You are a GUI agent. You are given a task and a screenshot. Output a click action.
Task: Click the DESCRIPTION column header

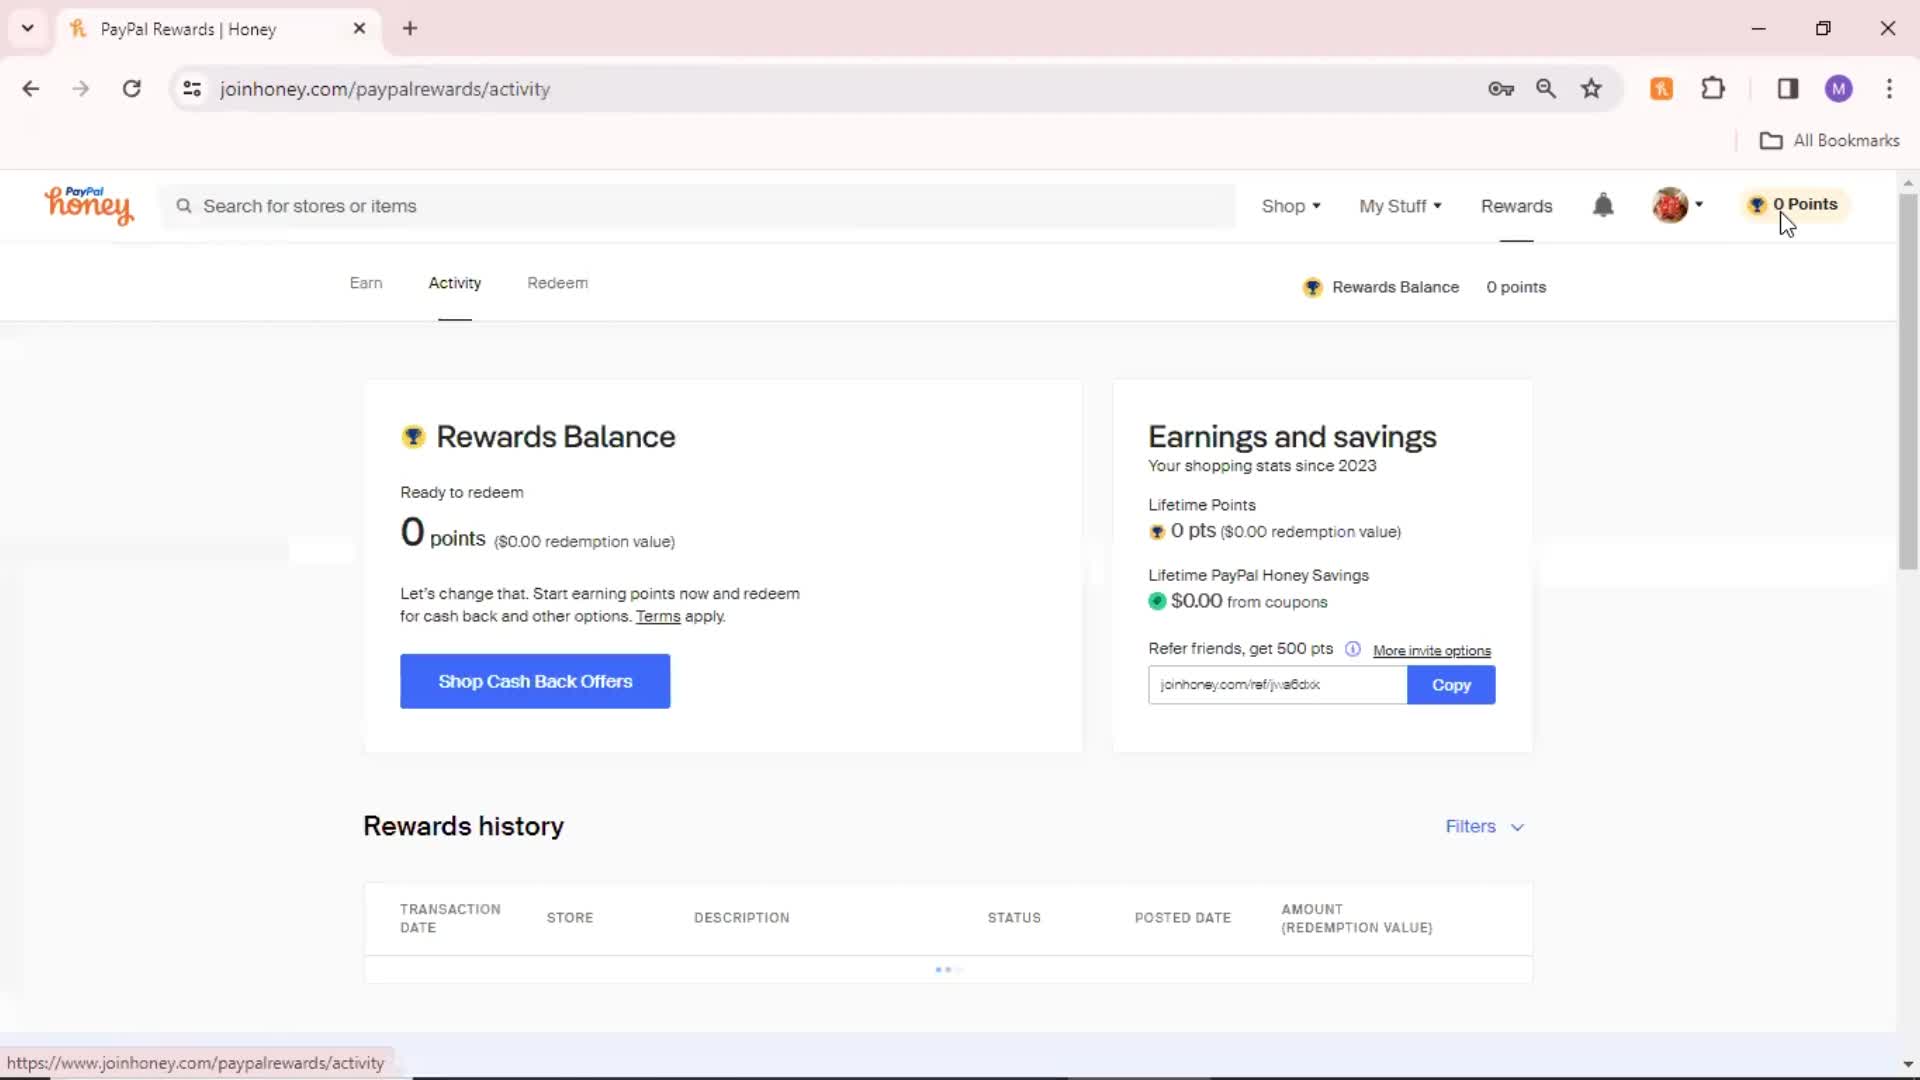[x=742, y=918]
